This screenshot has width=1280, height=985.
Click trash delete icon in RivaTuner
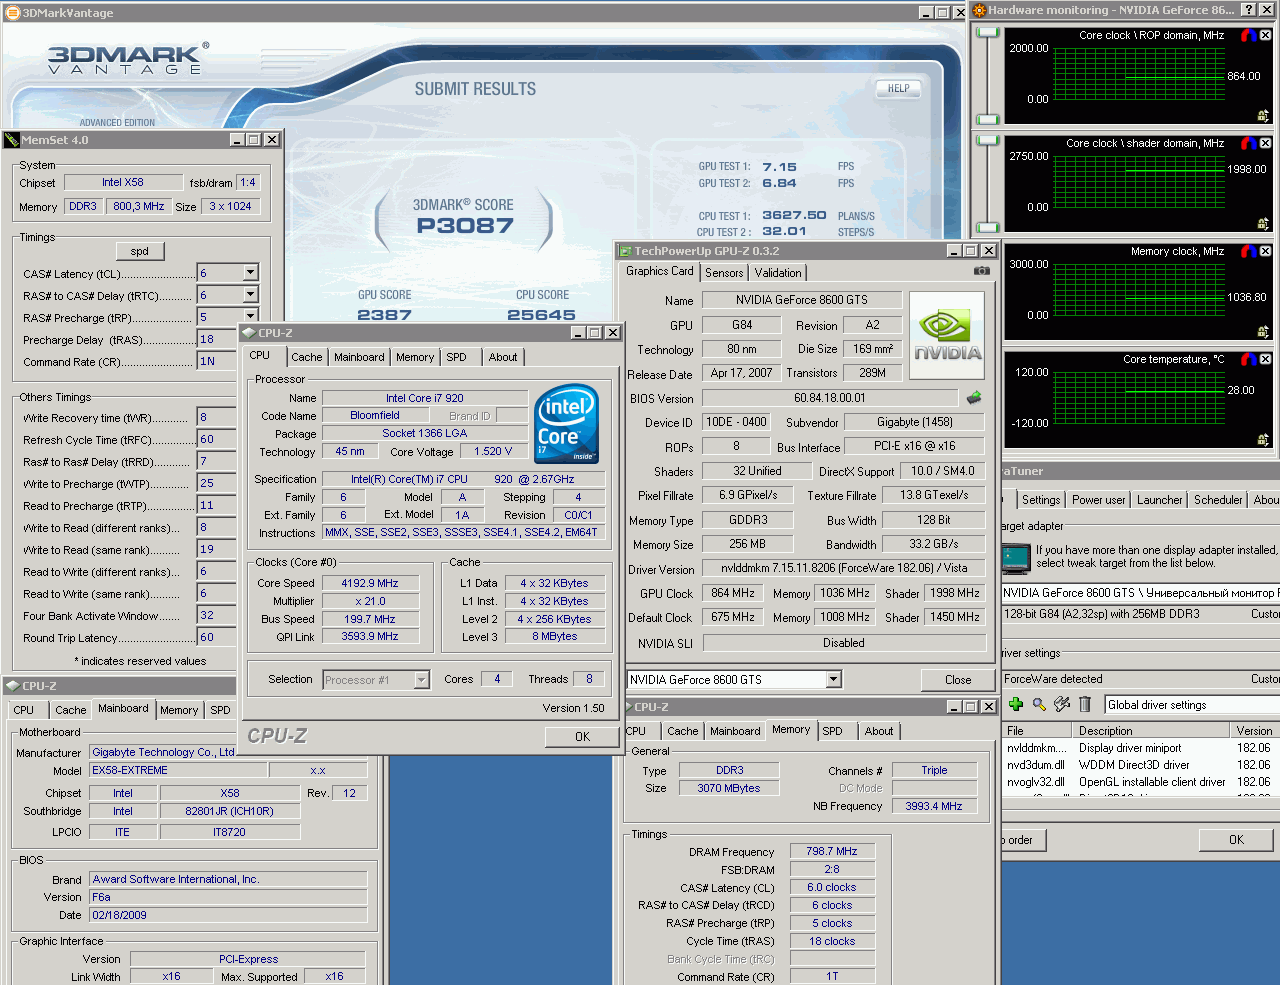(1085, 704)
